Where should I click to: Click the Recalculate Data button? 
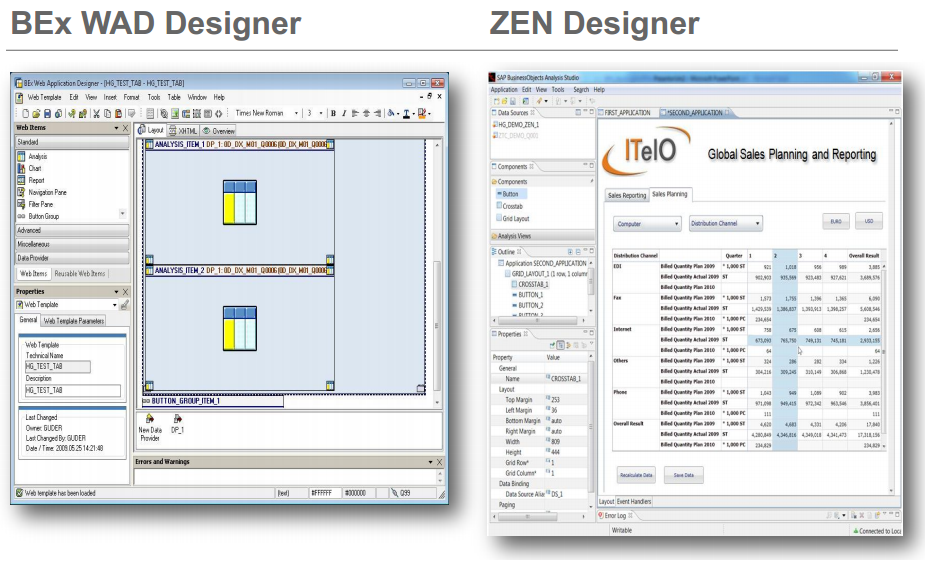click(636, 475)
